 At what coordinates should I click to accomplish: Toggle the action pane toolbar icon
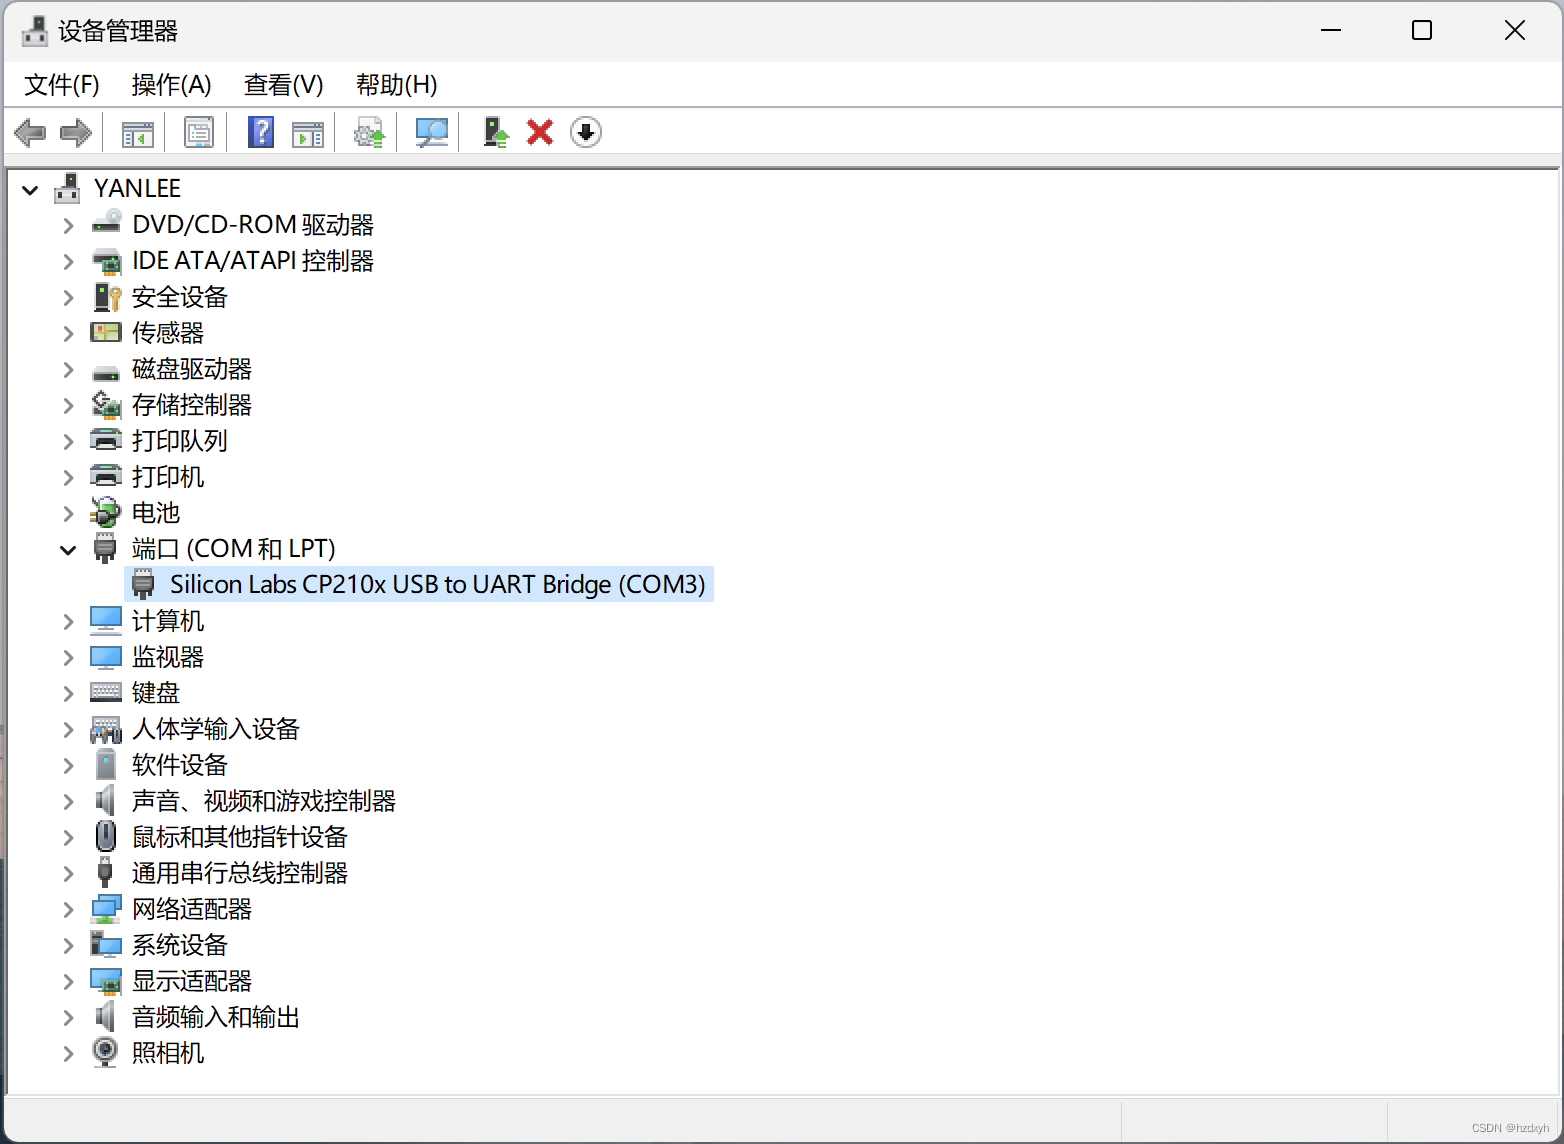308,133
